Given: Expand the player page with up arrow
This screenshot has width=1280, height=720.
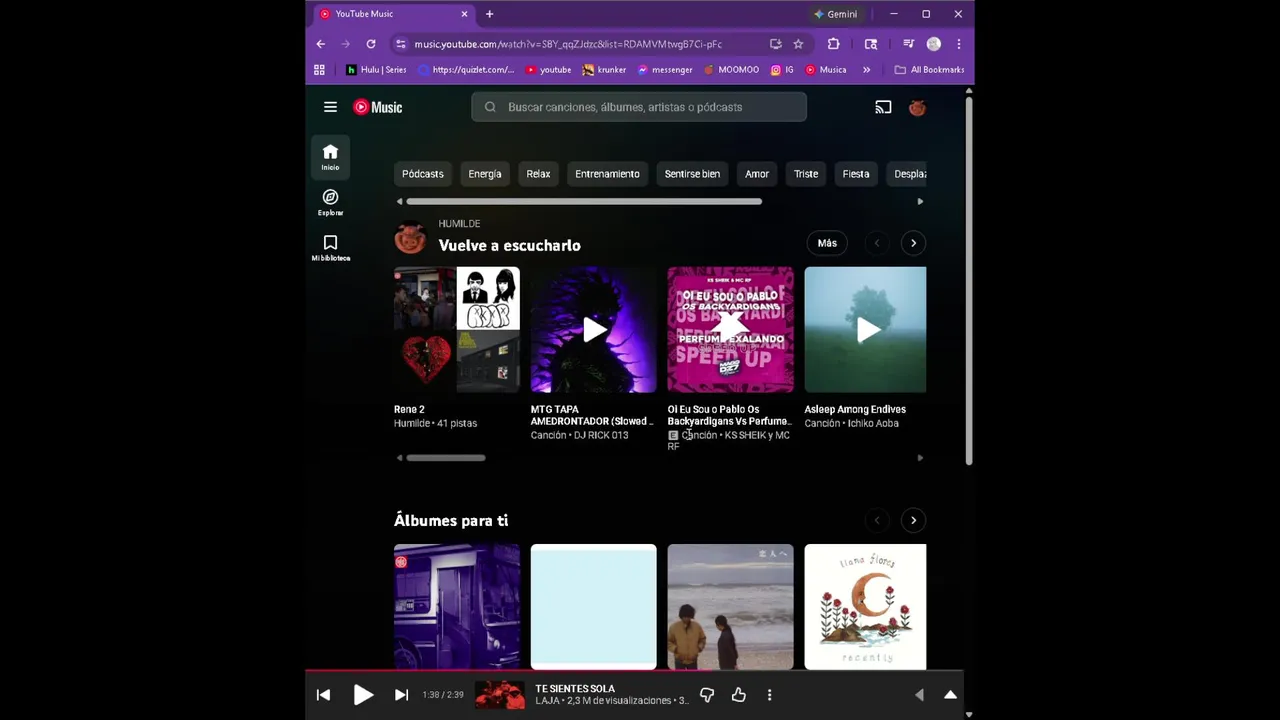Looking at the screenshot, I should pos(950,695).
